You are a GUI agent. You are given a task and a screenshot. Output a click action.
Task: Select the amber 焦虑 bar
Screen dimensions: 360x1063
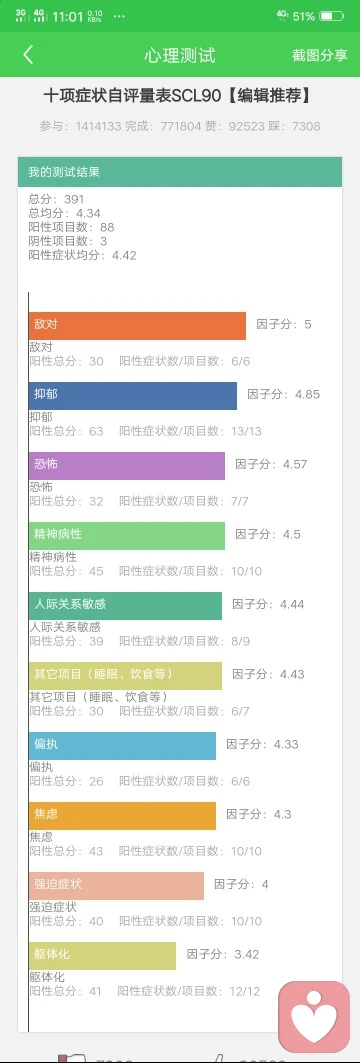point(122,816)
